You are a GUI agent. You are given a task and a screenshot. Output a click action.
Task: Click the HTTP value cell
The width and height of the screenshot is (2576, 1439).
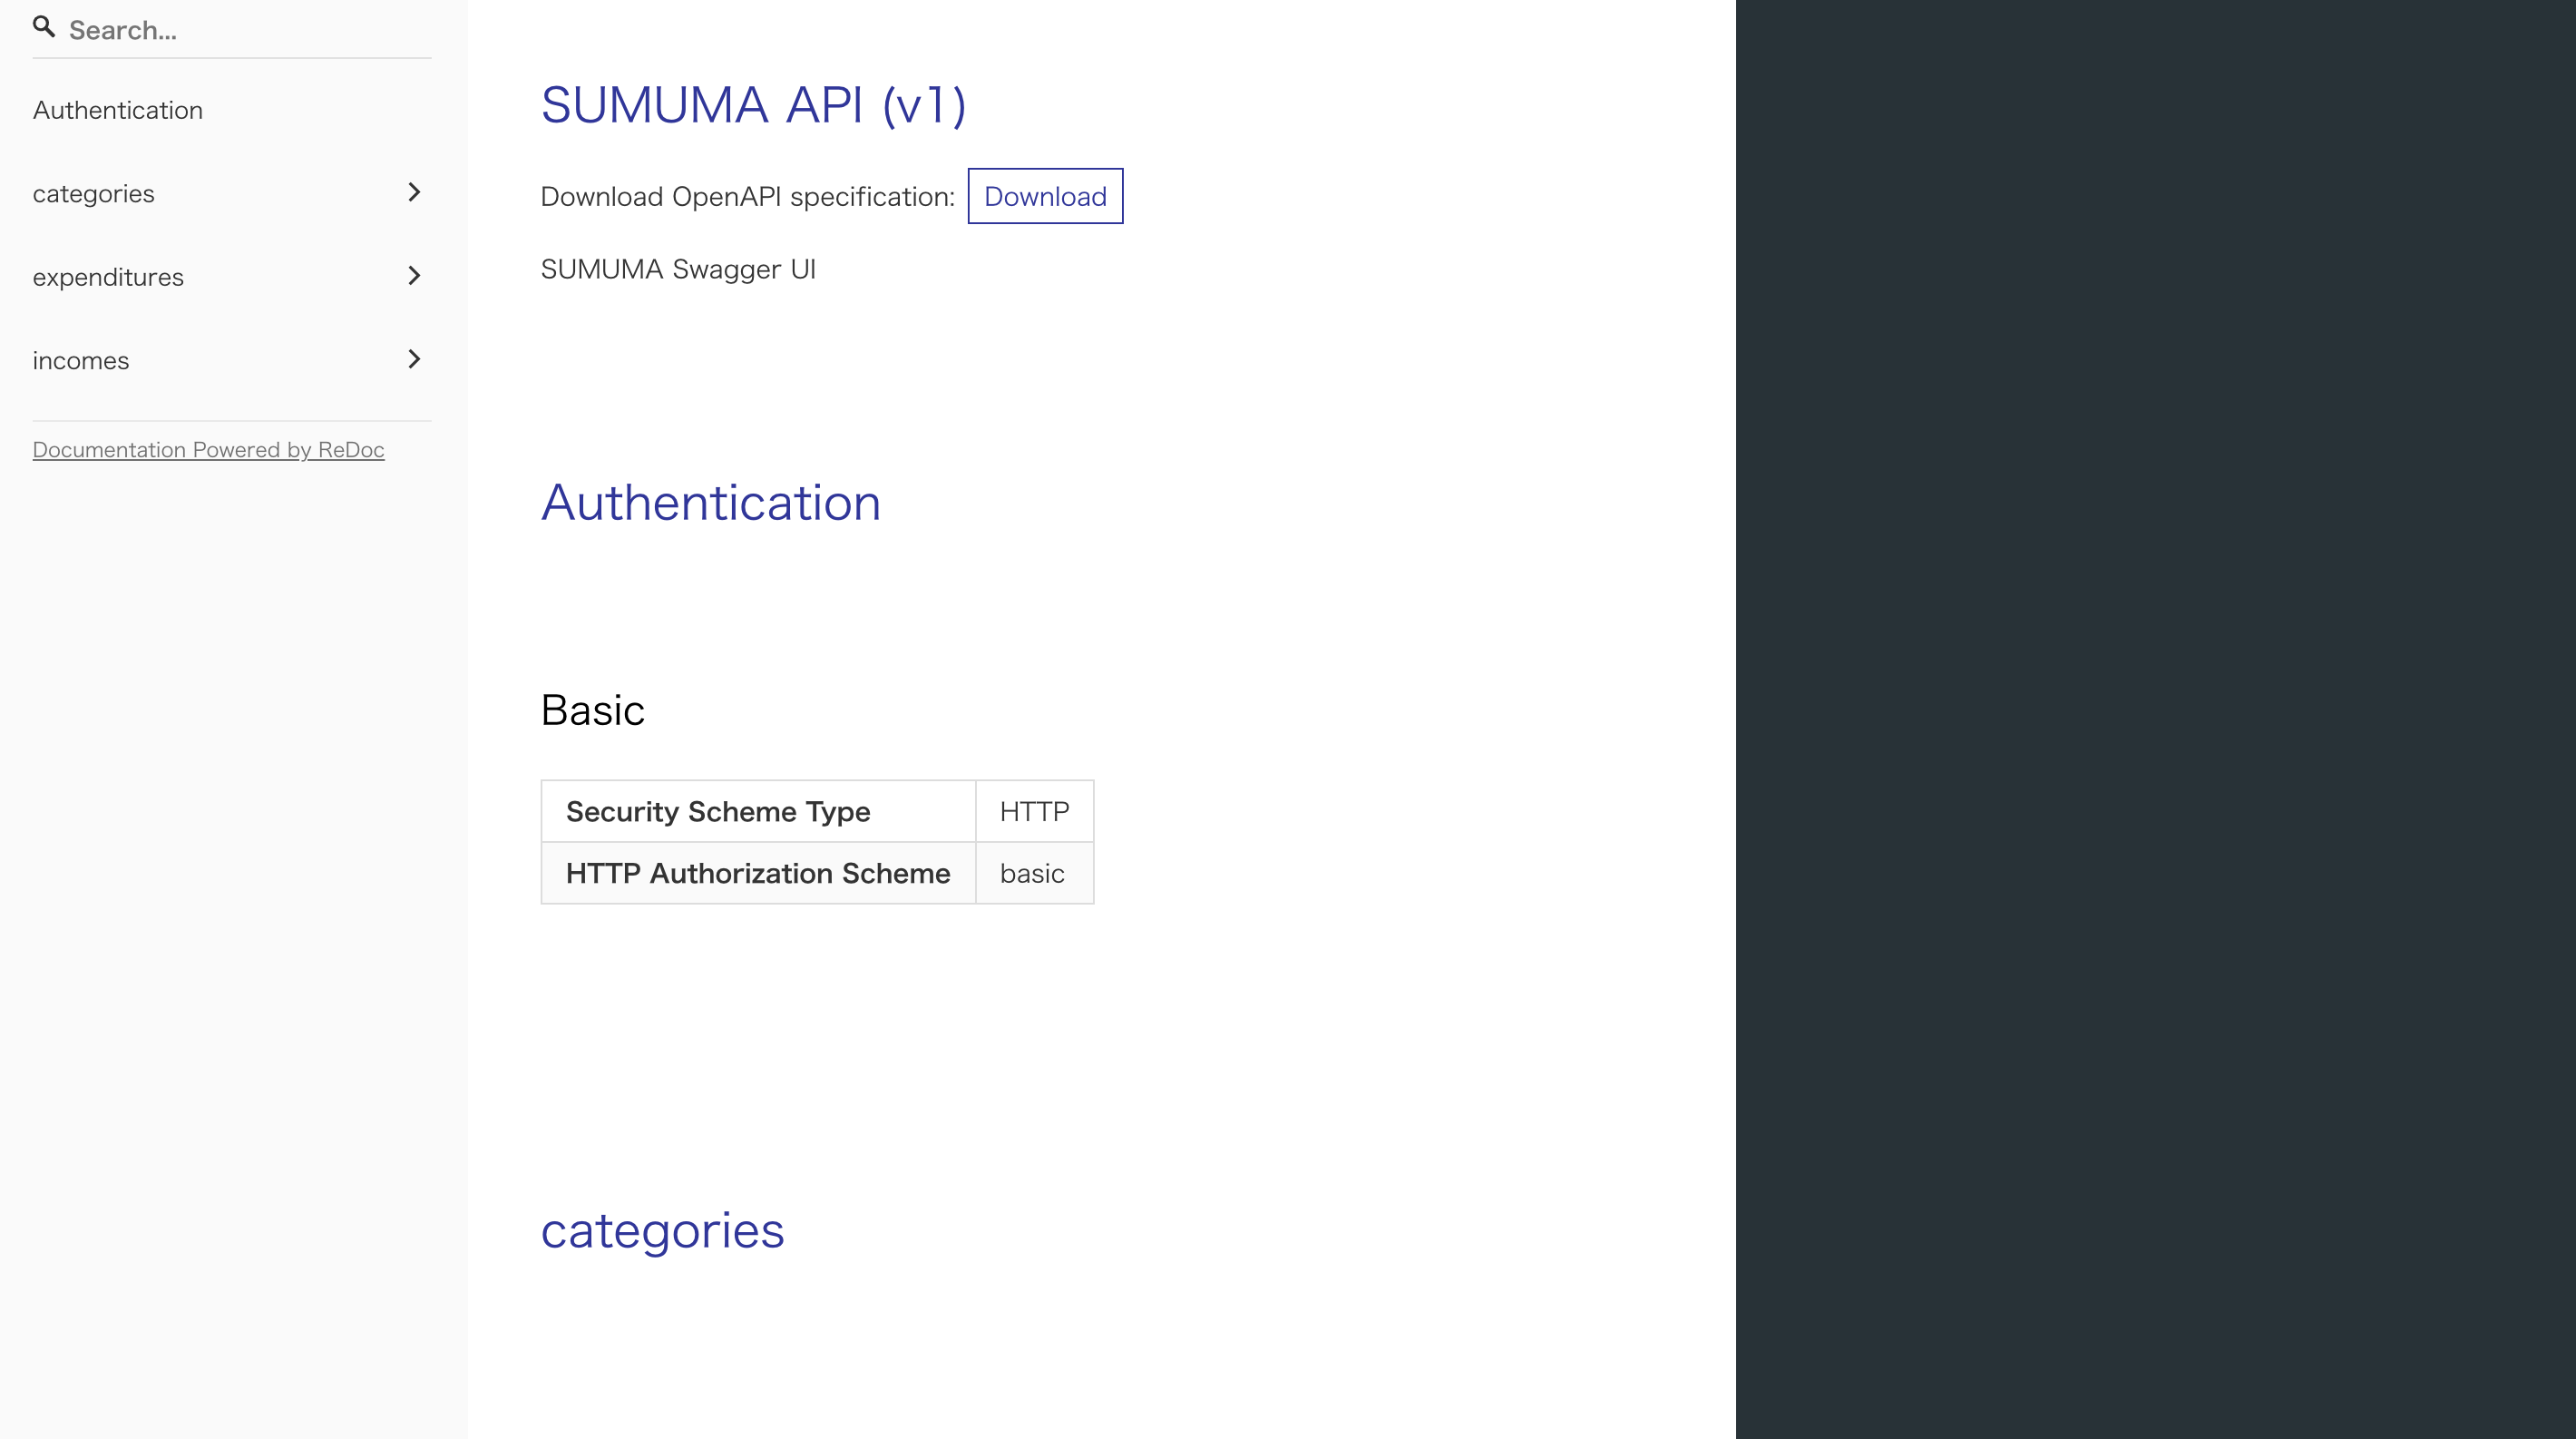pos(1034,812)
